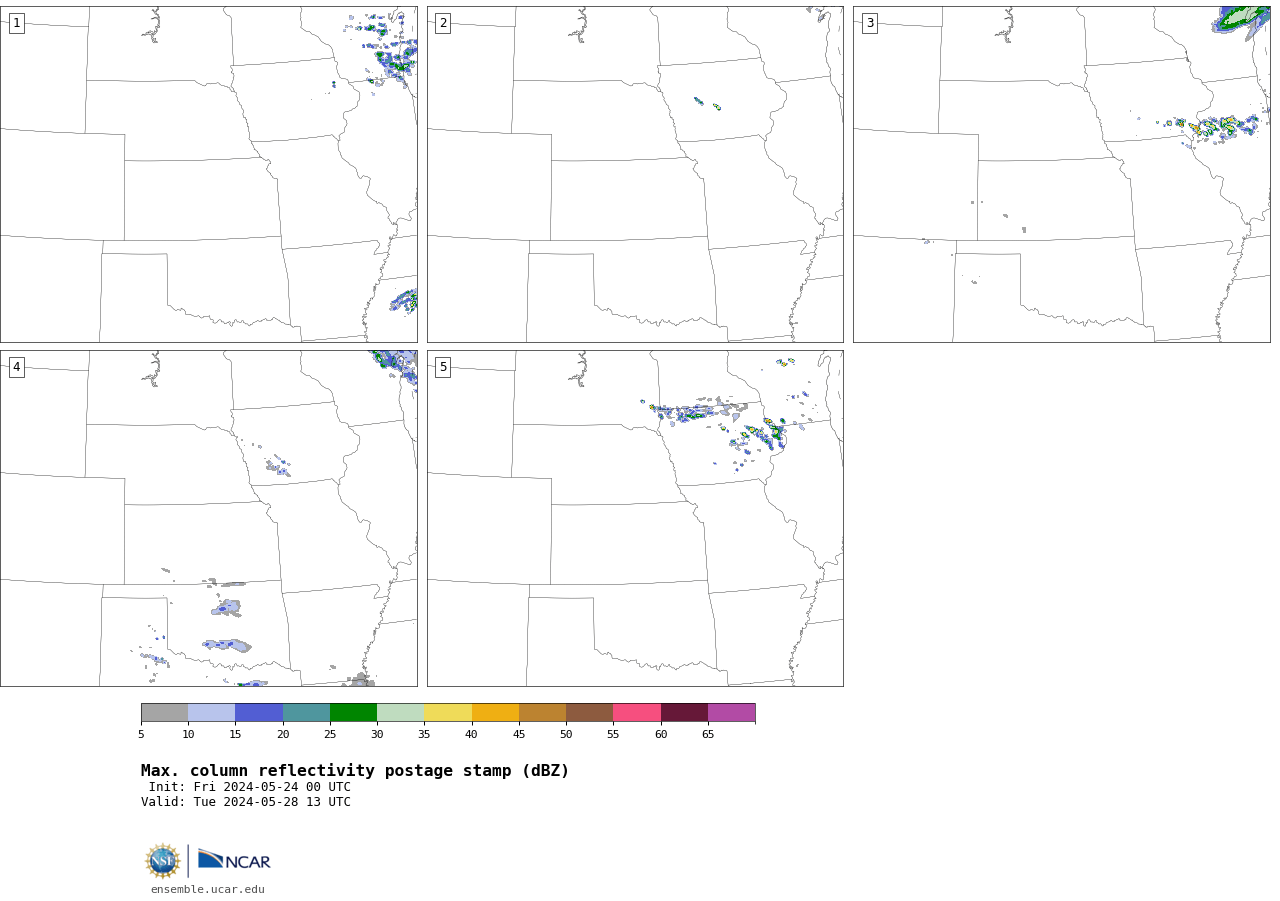Click the maroon 60-65 dBZ swatch

pos(684,713)
